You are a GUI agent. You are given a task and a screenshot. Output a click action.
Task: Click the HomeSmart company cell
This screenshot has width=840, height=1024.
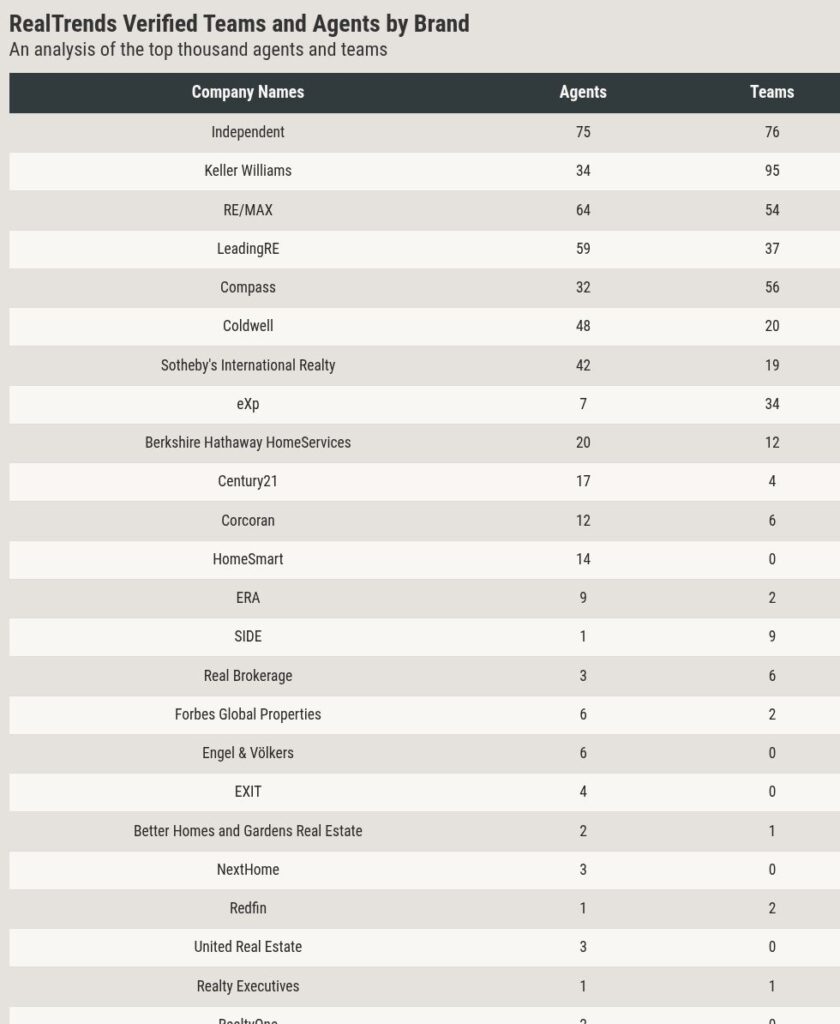[x=248, y=559]
